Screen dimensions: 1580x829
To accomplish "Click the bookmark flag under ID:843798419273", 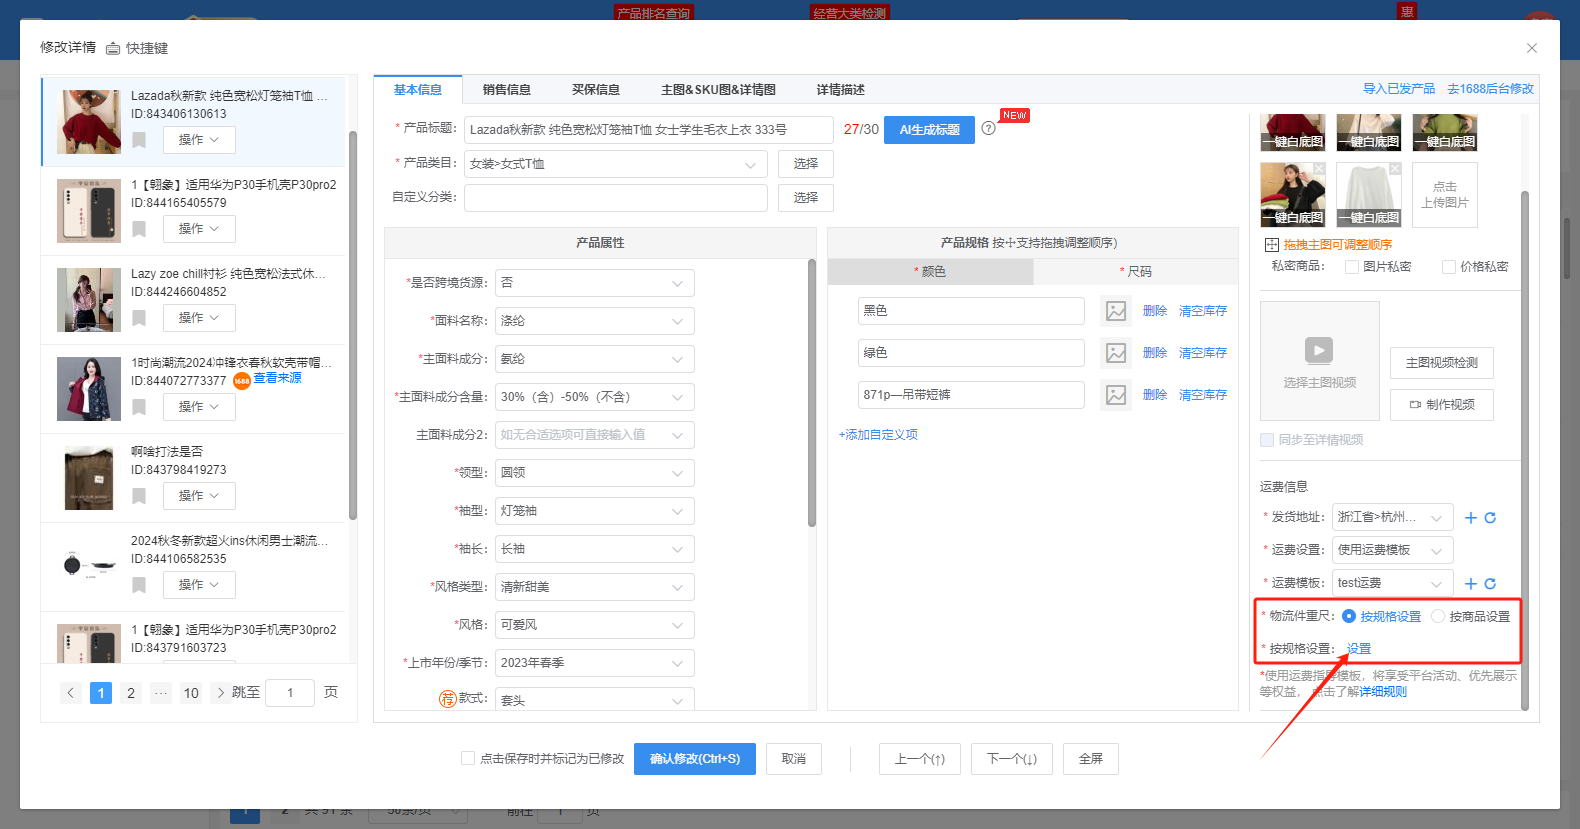I will click(139, 496).
